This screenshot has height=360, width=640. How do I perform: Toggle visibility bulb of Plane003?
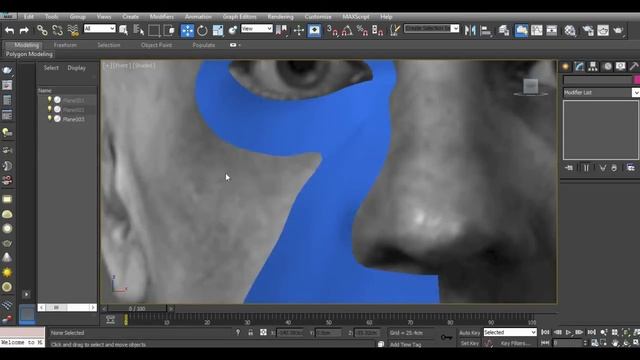[x=49, y=118]
